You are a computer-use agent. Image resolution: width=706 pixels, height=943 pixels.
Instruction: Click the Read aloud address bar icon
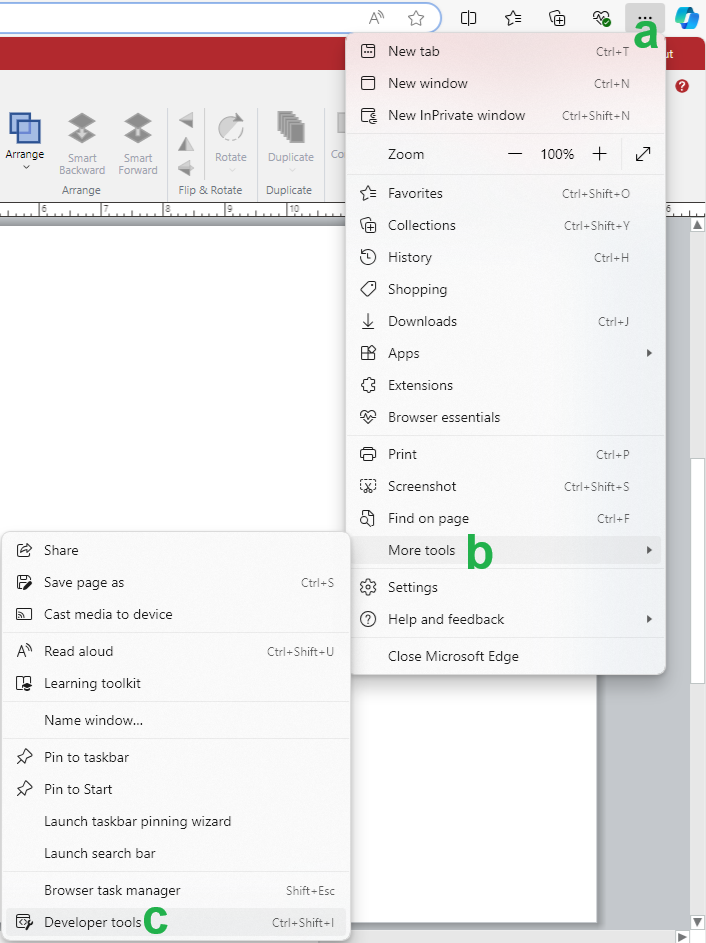pyautogui.click(x=377, y=18)
